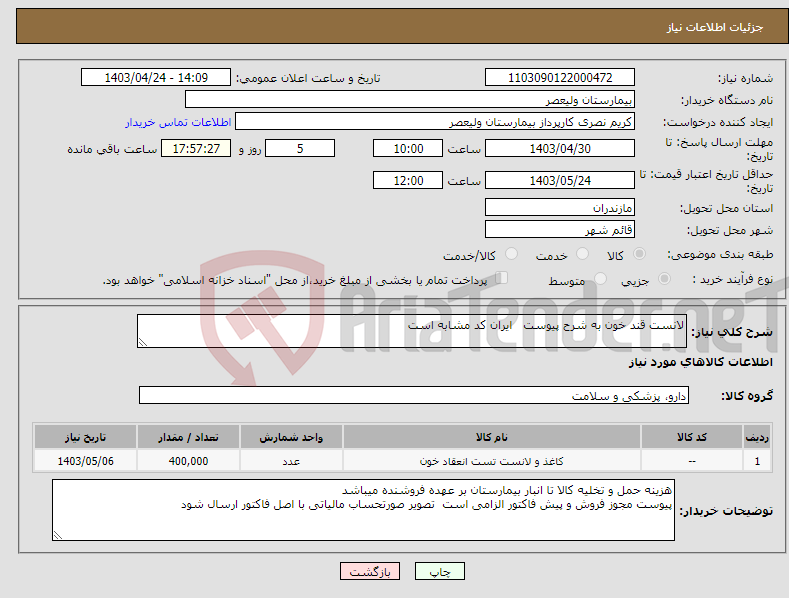
Task: Click the بیمارستان ولیعصر buyer name field
Action: [x=410, y=100]
